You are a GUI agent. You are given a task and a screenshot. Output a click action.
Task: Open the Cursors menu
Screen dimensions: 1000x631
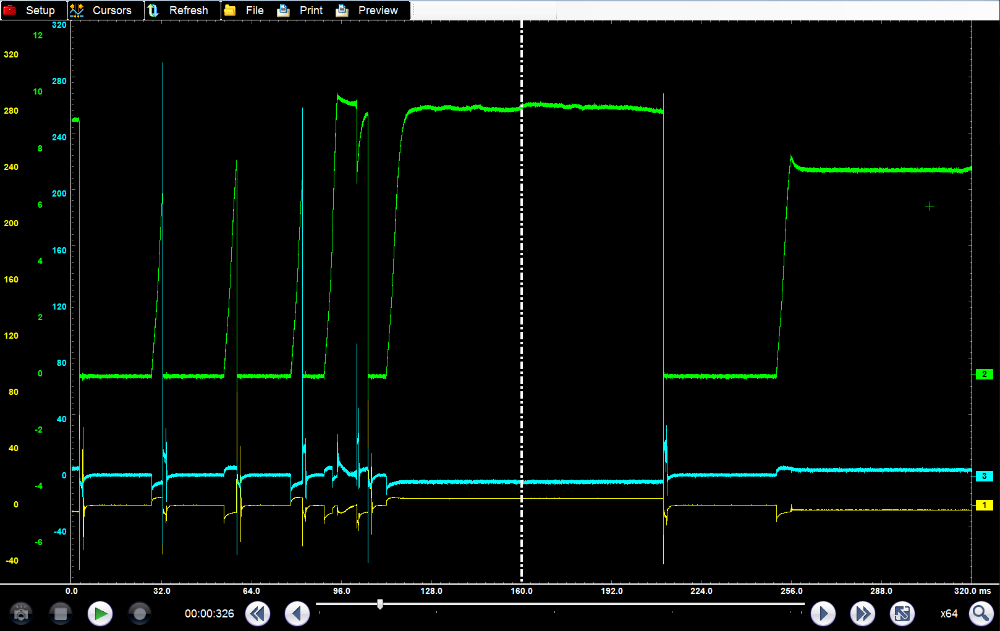(104, 10)
